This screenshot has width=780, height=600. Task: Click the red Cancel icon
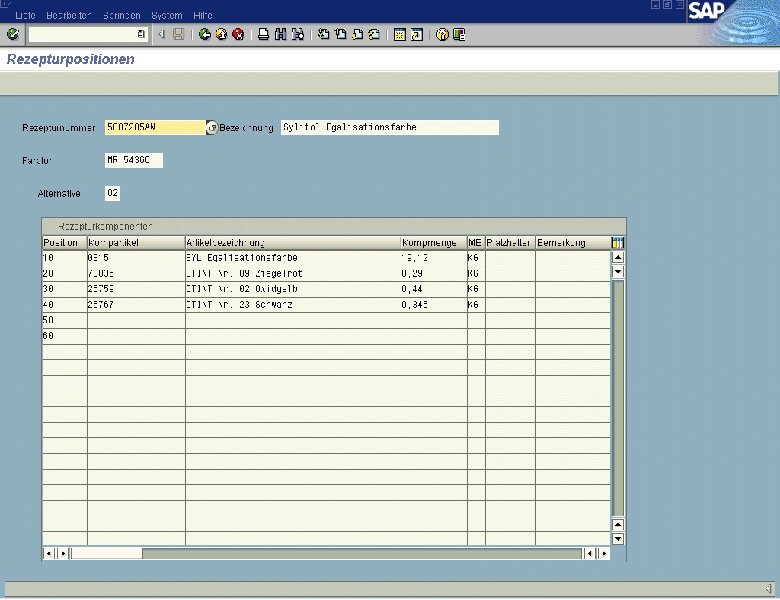pos(238,34)
